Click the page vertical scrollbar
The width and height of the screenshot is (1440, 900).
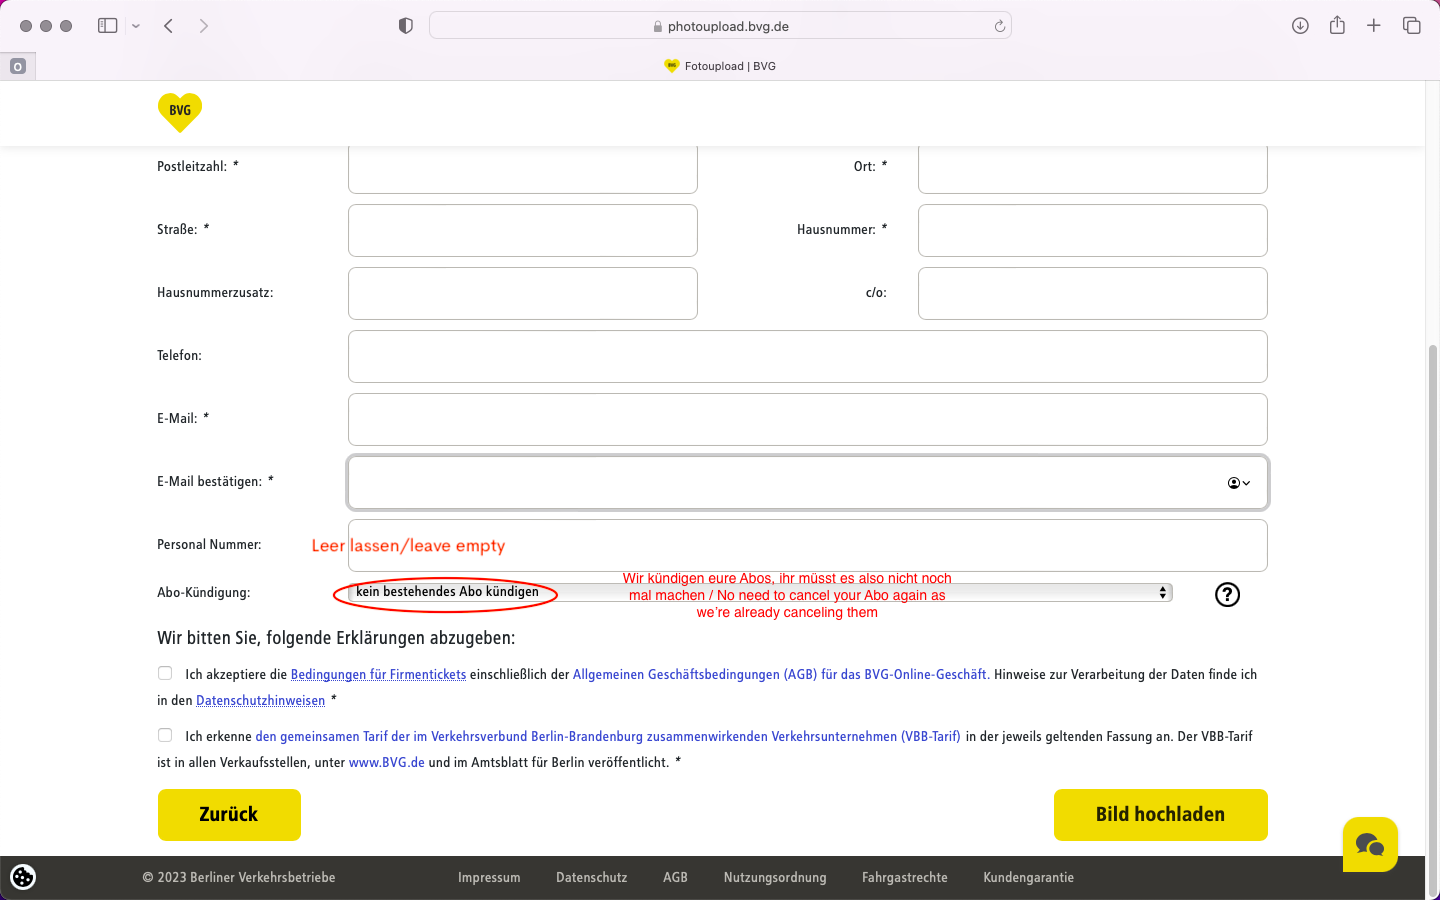(x=1433, y=617)
